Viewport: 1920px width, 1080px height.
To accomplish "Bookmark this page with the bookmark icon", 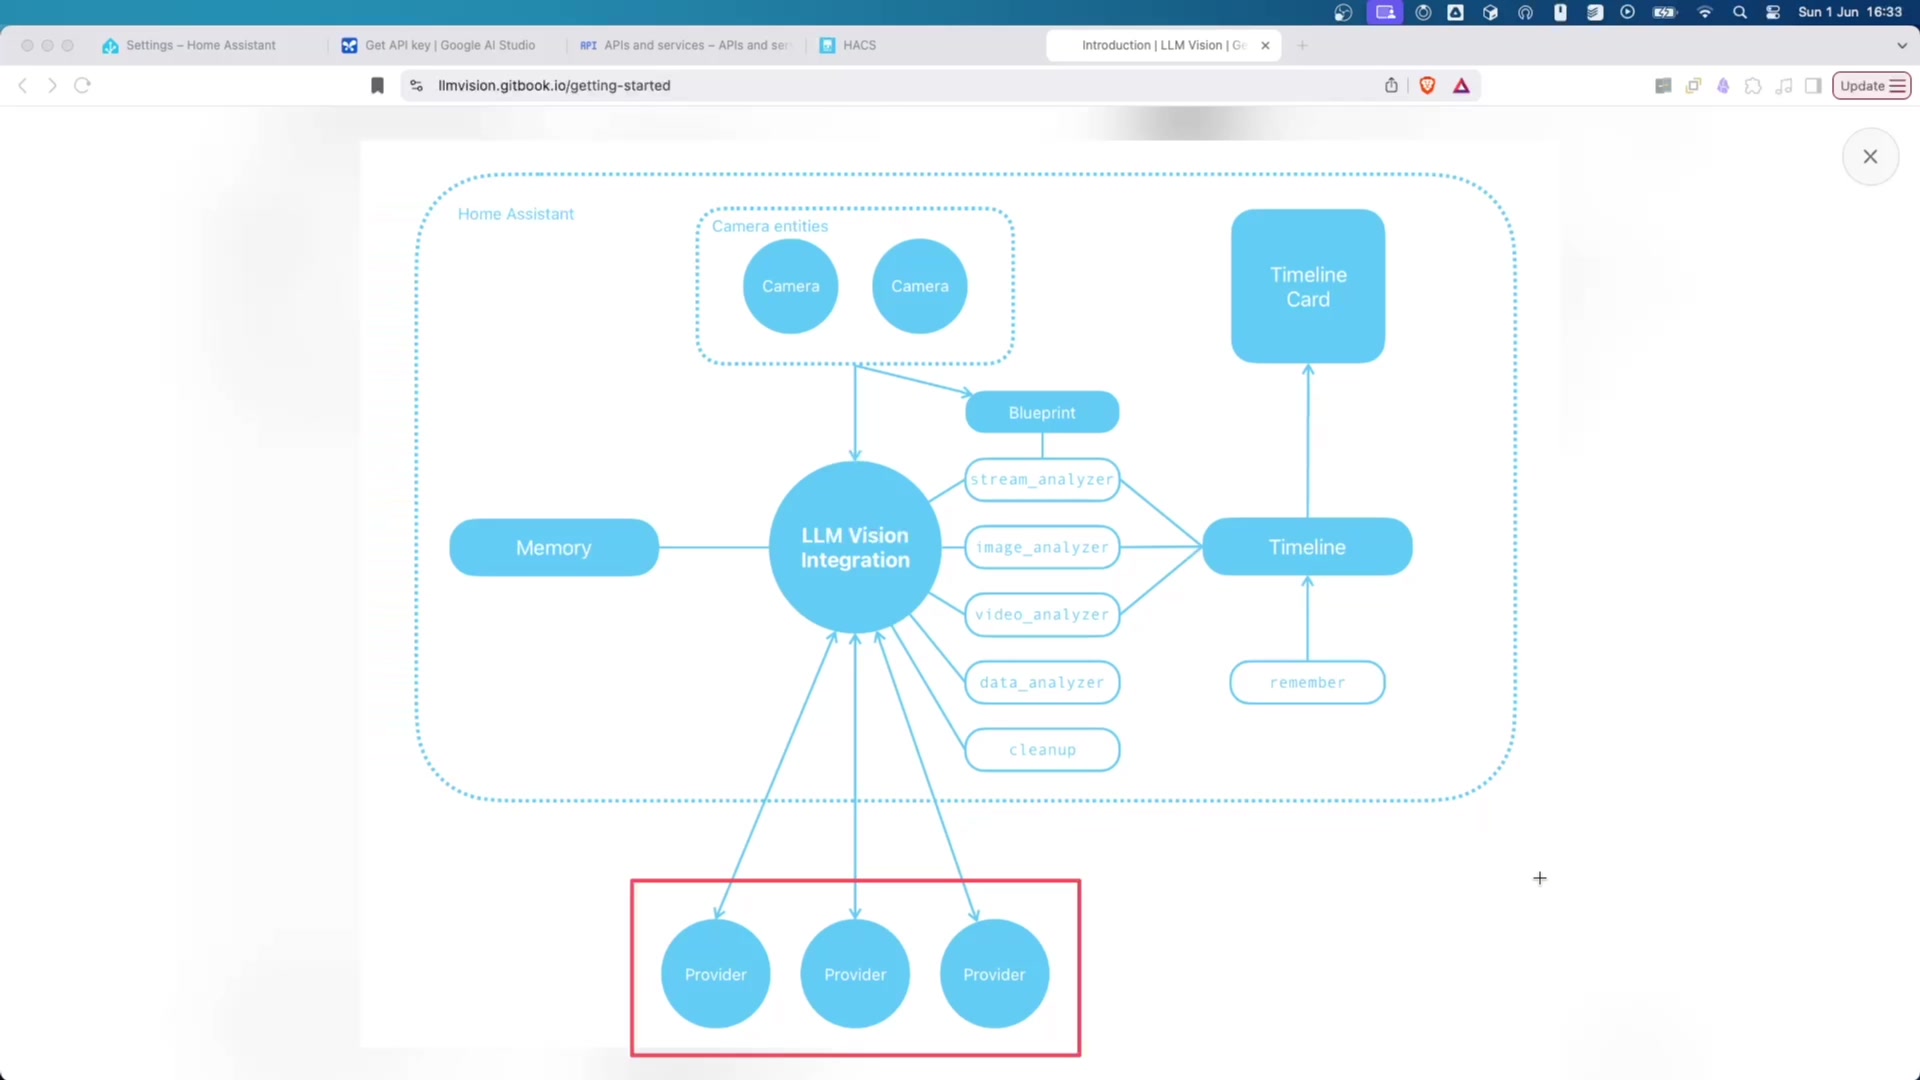I will 377,86.
